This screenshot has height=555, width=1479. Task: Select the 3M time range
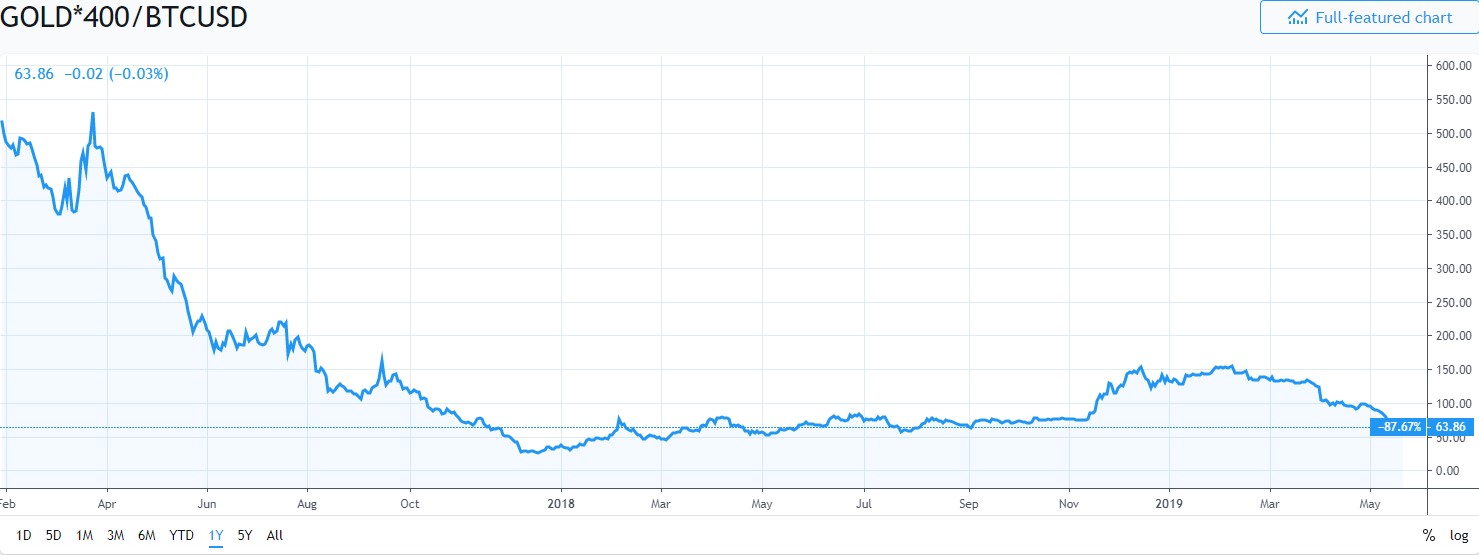pyautogui.click(x=116, y=535)
